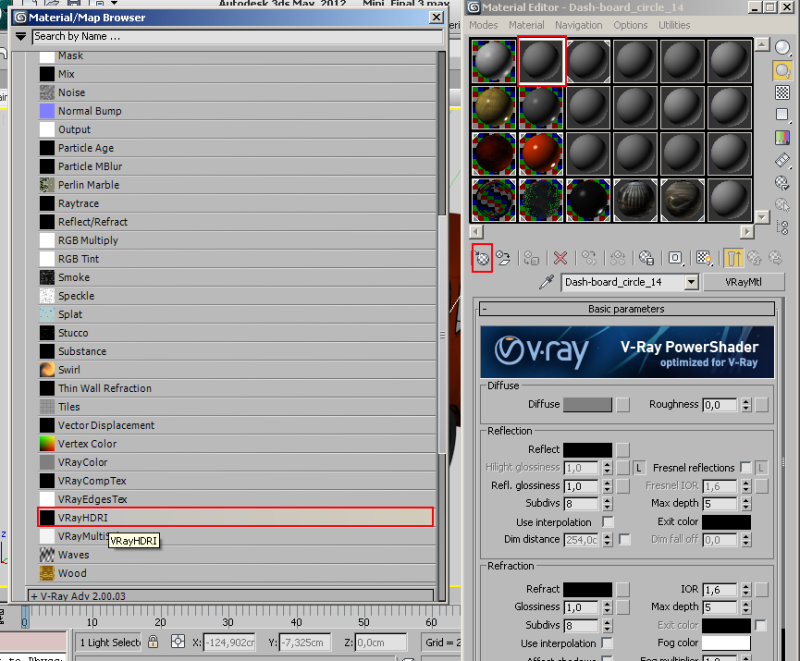
Task: Click the Make Preview icon
Action: 782,160
